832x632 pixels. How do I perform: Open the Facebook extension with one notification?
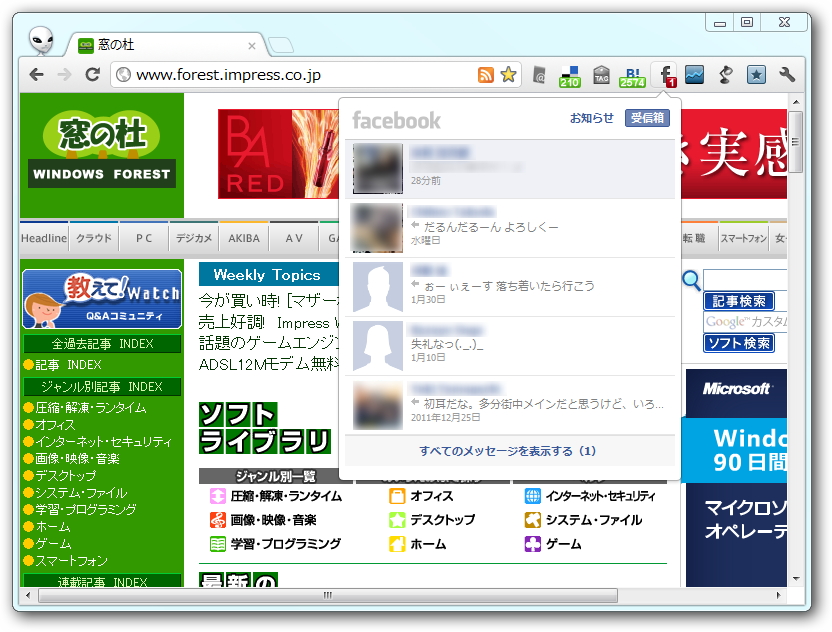665,74
